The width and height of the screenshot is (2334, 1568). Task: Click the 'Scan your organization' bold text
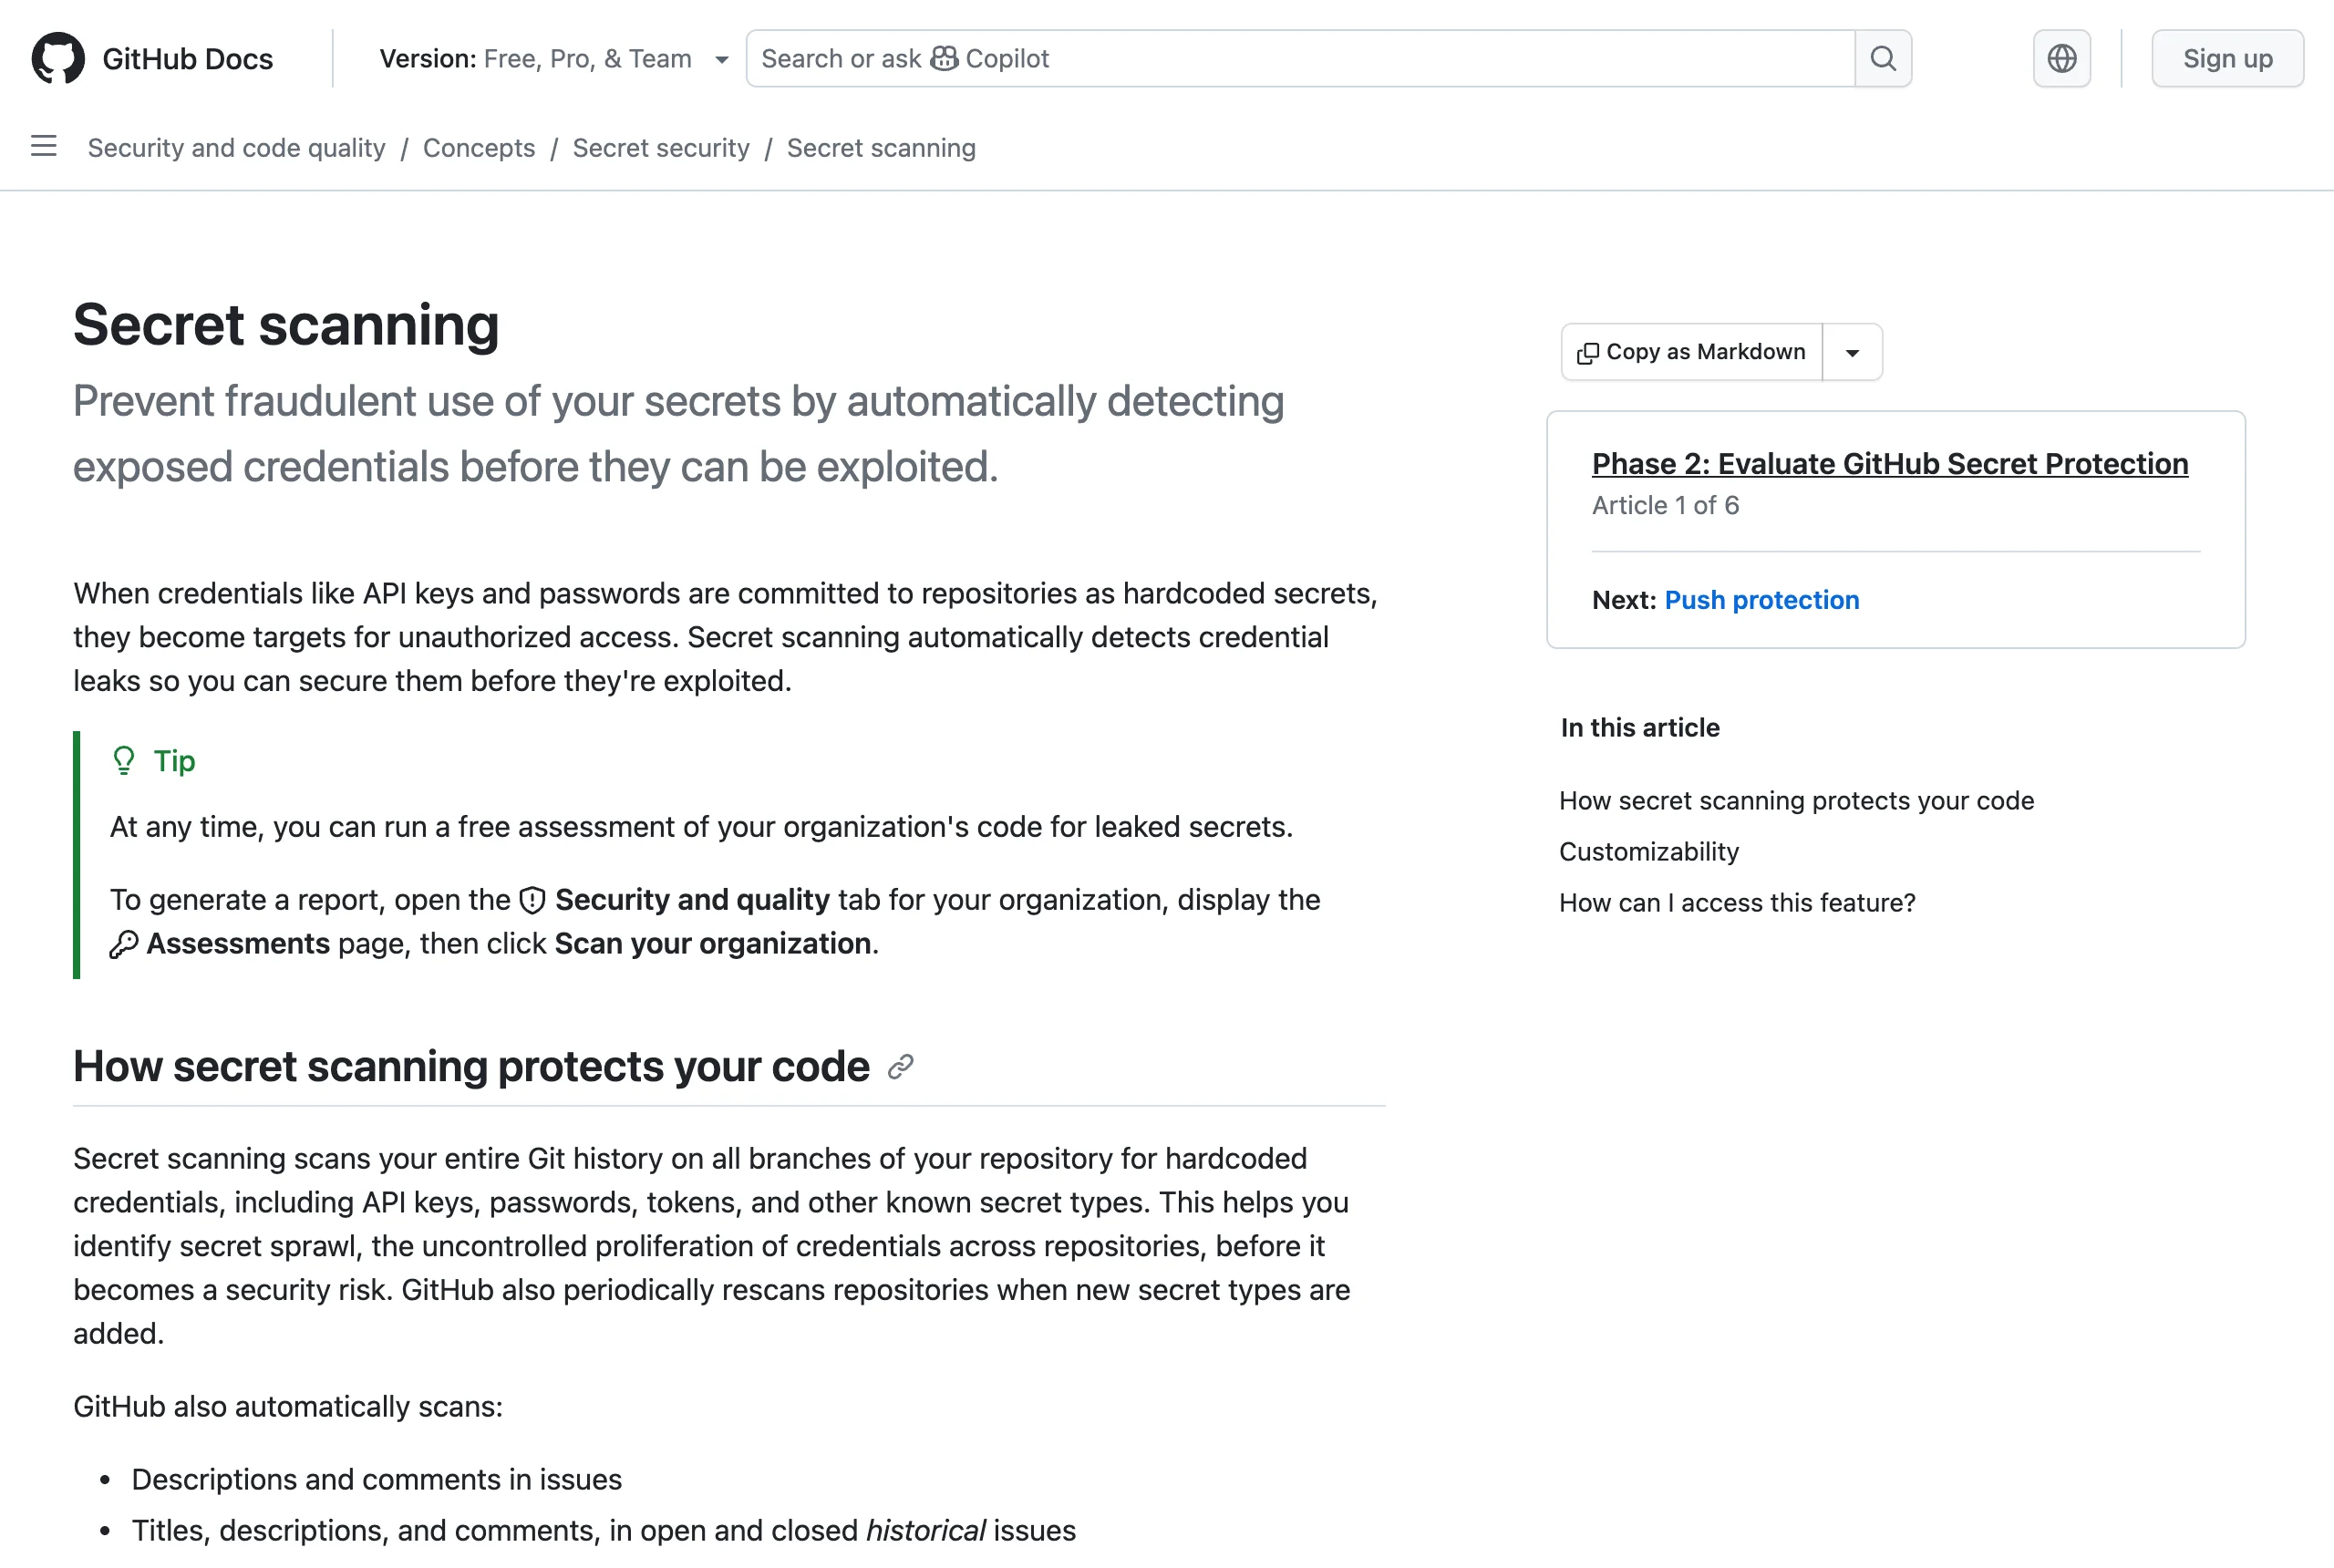point(712,944)
